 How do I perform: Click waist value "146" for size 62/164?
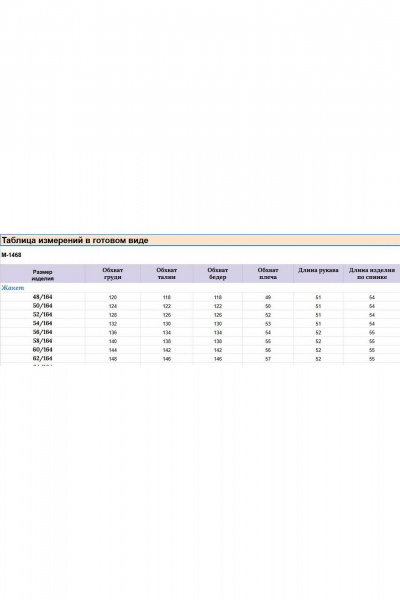point(167,359)
